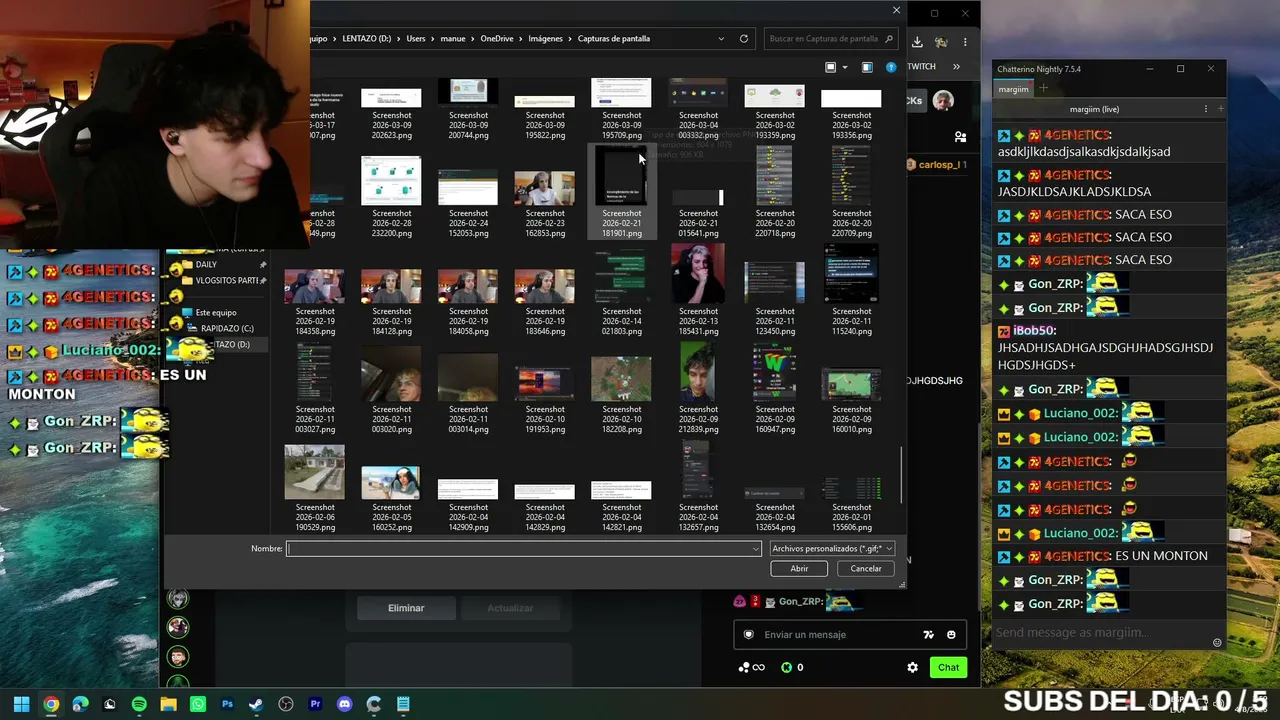Open emote picker in Twitch chat
The height and width of the screenshot is (720, 1280).
tap(951, 635)
